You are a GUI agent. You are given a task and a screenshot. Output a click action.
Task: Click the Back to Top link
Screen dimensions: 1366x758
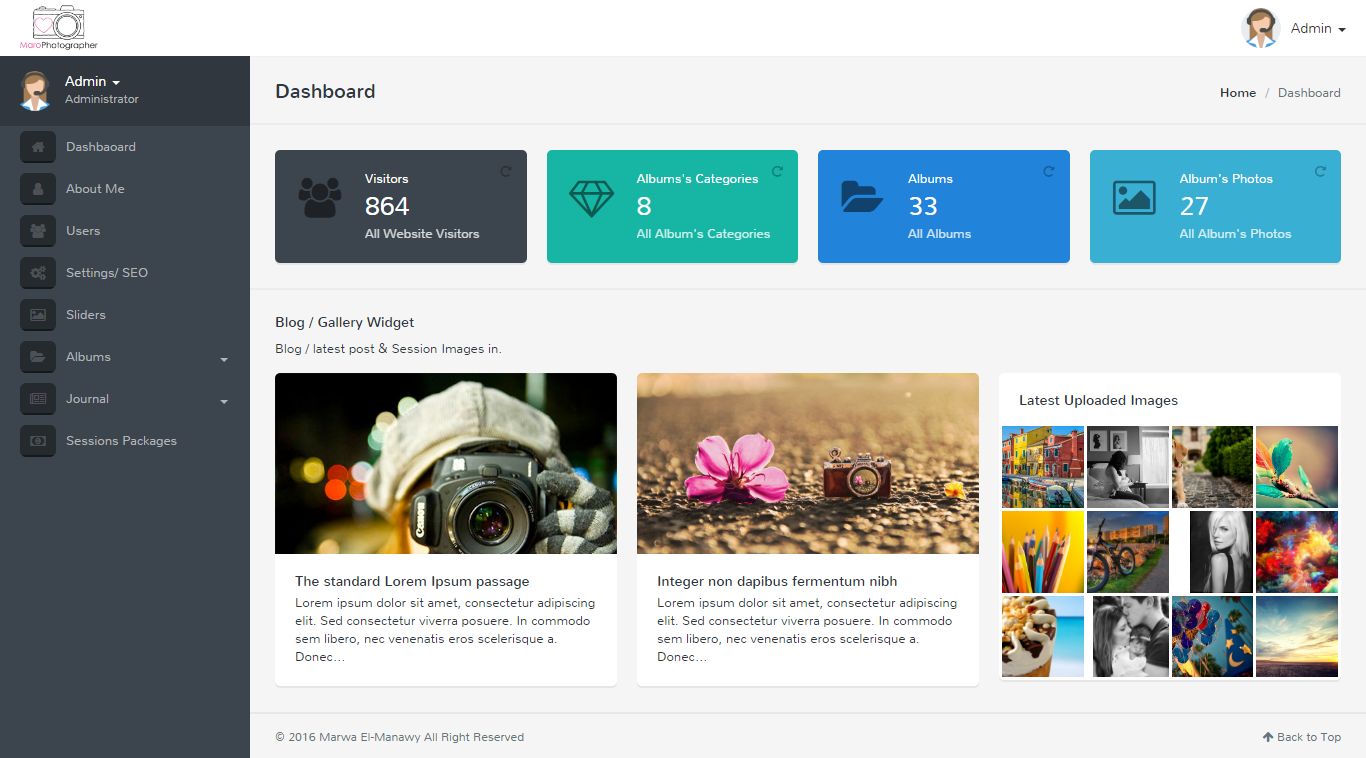1302,737
